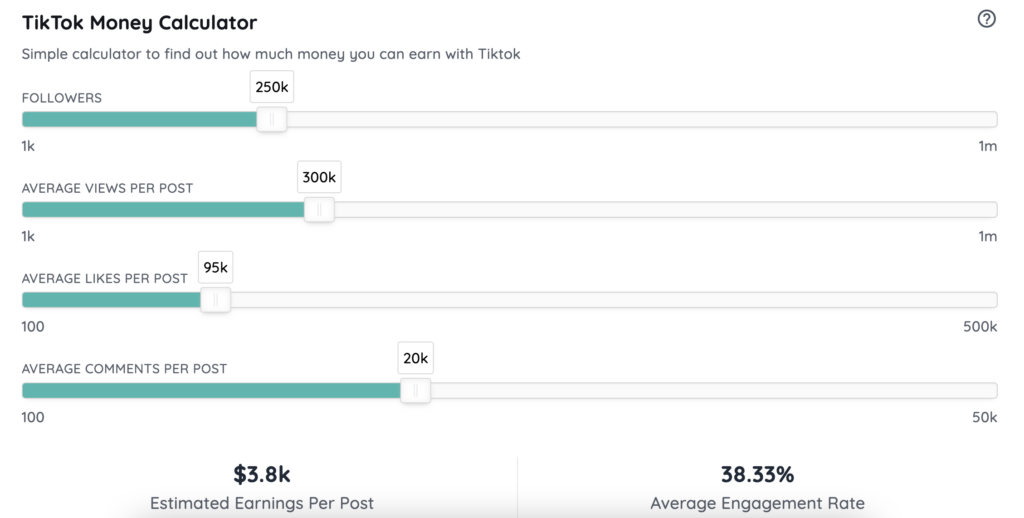The image size is (1024, 518).
Task: Click the TikTok Money Calculator heading
Action: [x=139, y=22]
